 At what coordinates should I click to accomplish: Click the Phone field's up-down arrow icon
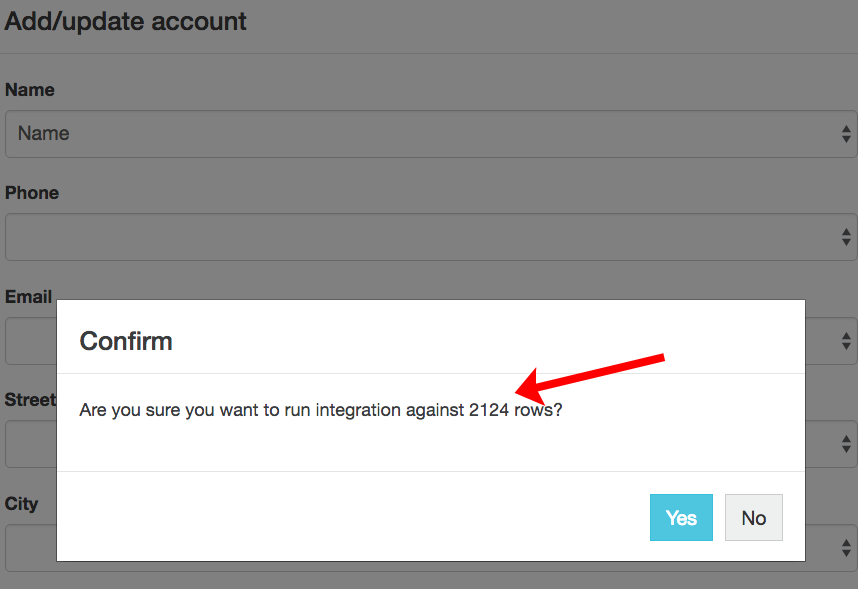coord(846,237)
